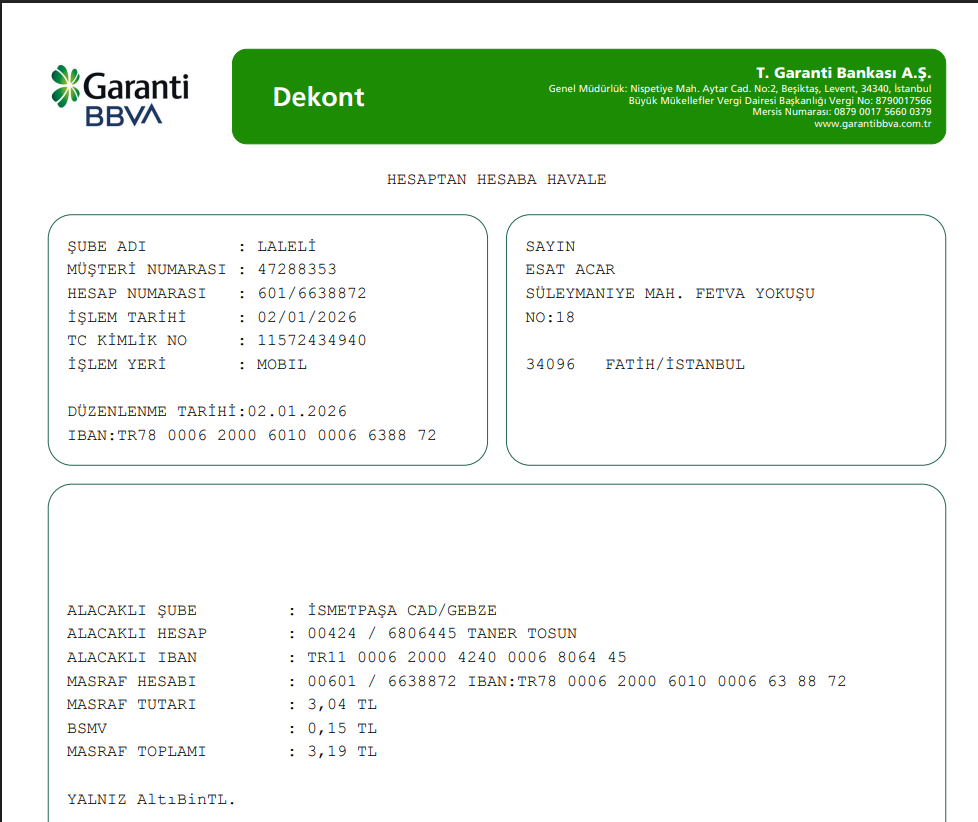
Task: Select postal code 34096
Action: tap(550, 364)
